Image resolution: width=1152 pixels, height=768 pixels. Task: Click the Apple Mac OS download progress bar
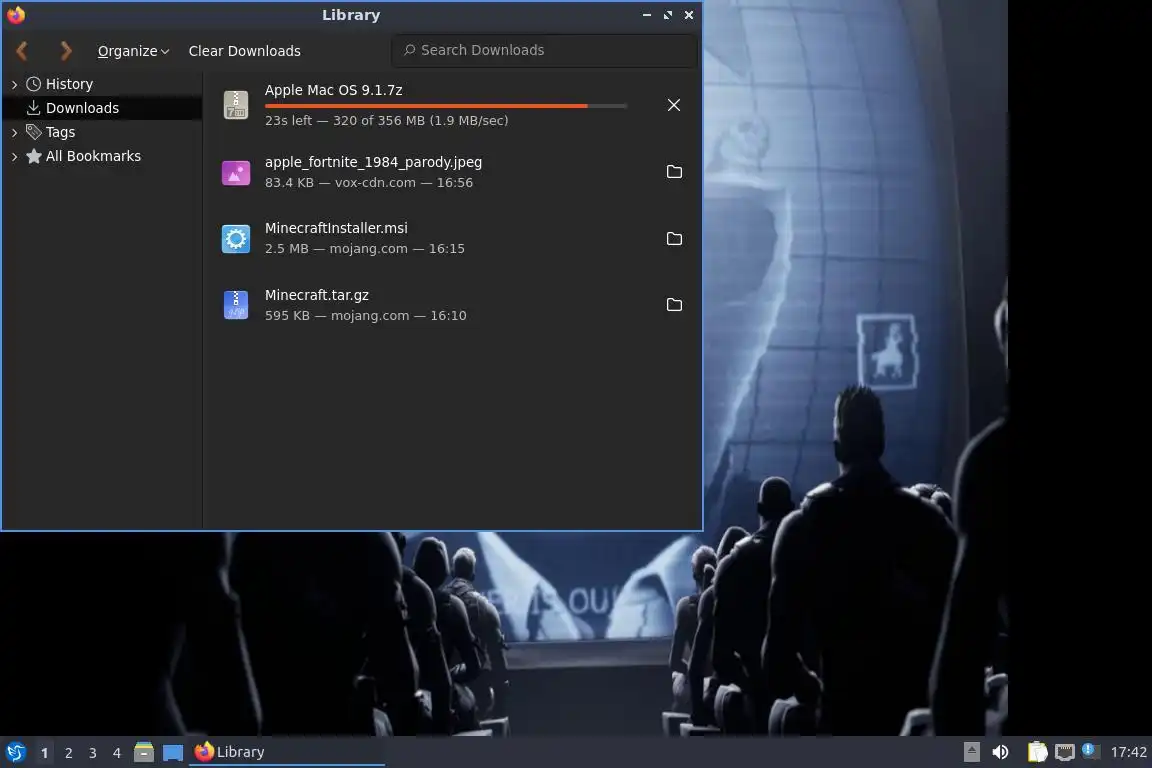446,106
